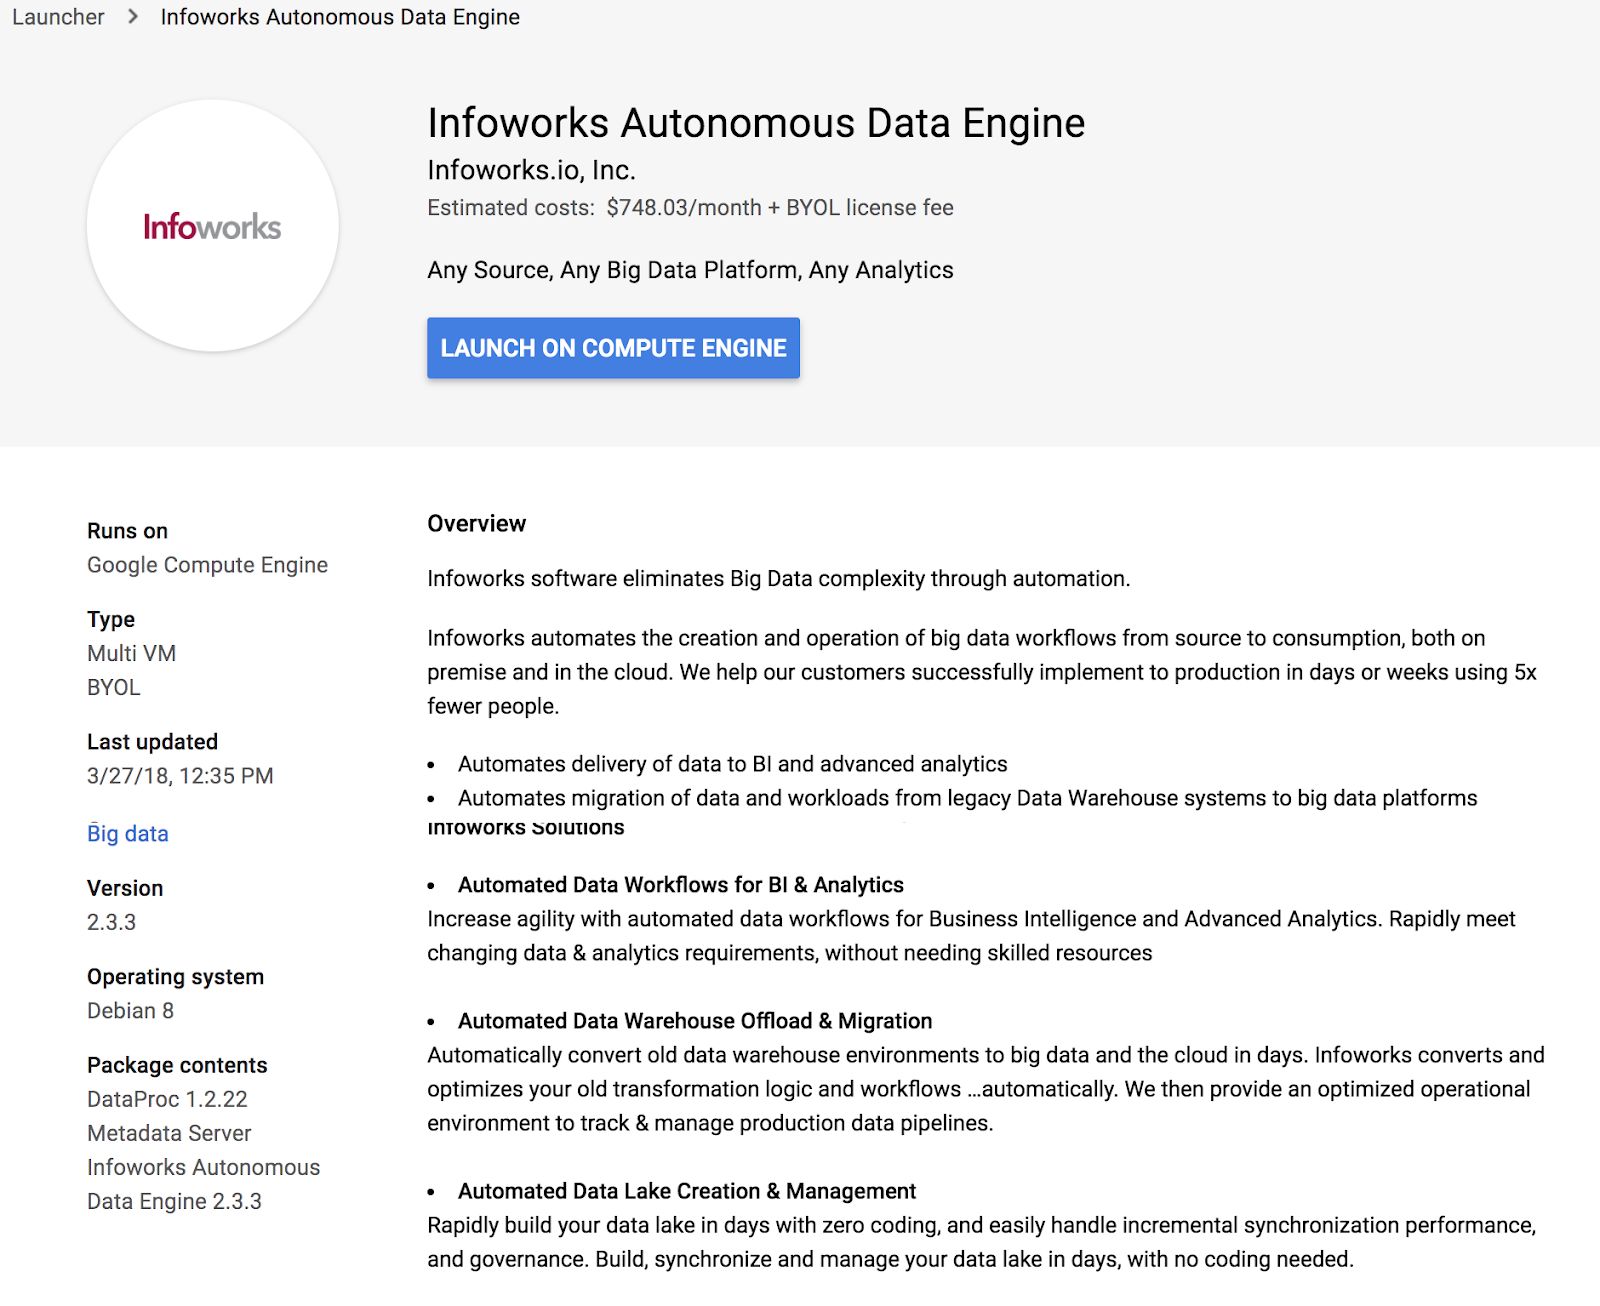This screenshot has height=1306, width=1600.
Task: Open the Big data category link
Action: pos(128,834)
